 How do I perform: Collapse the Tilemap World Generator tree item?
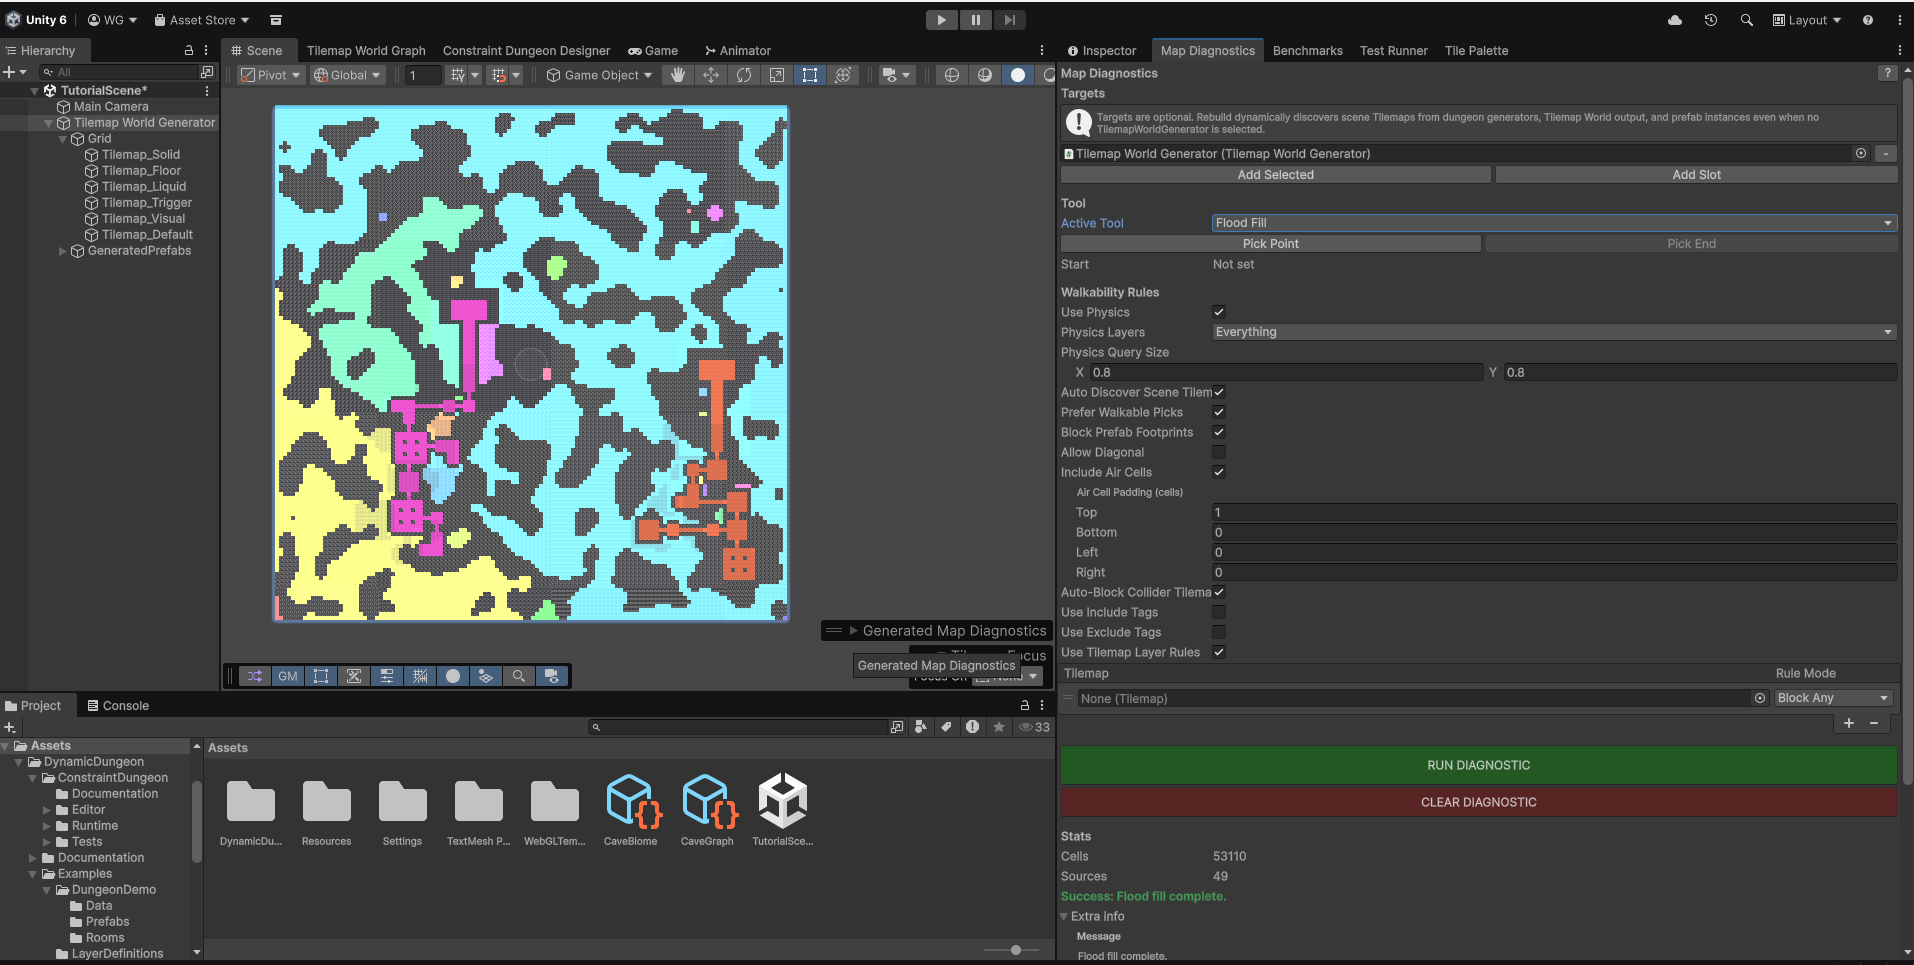pos(48,123)
